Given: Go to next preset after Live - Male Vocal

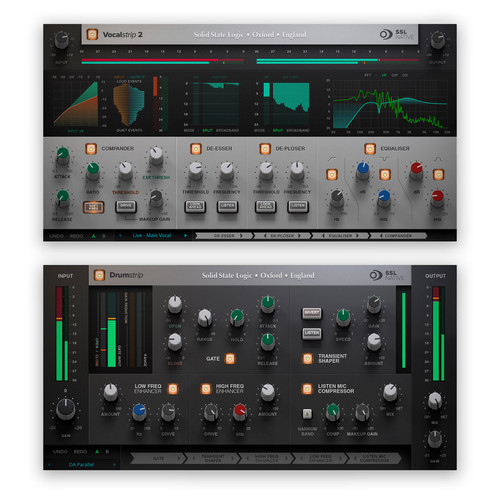Looking at the screenshot, I should click(186, 235).
